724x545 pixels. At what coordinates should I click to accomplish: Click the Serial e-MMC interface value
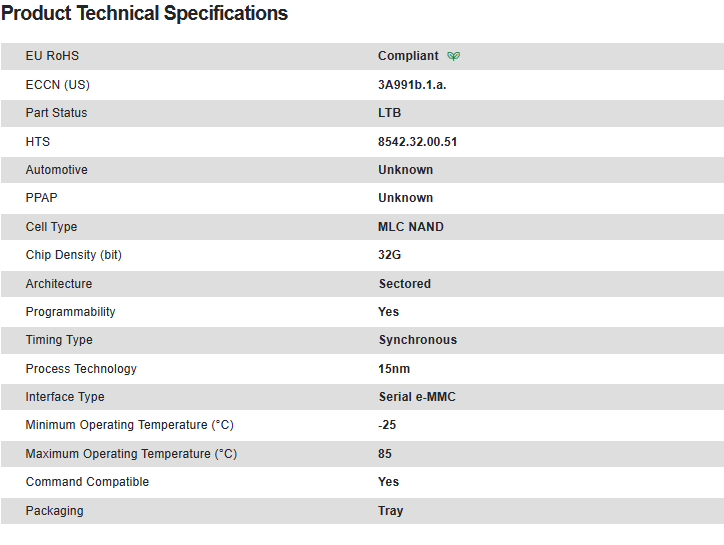click(x=416, y=397)
